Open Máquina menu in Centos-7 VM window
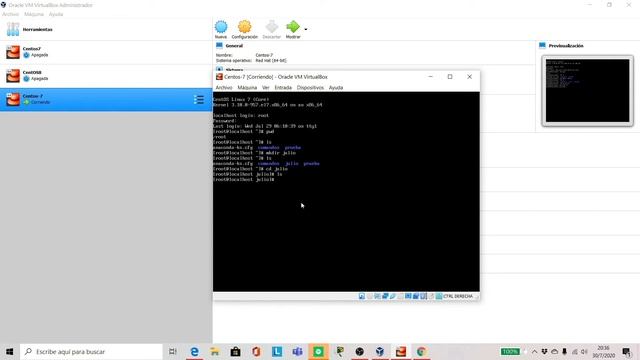This screenshot has height=360, width=640. [x=247, y=88]
